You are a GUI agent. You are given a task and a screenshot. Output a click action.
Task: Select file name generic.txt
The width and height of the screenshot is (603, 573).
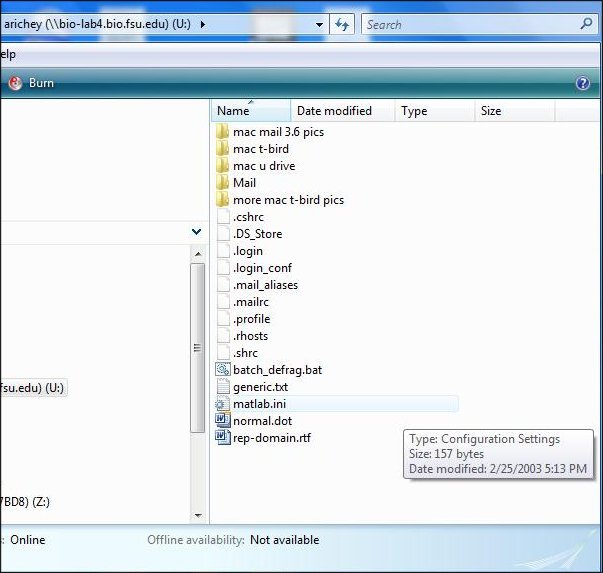[x=261, y=387]
